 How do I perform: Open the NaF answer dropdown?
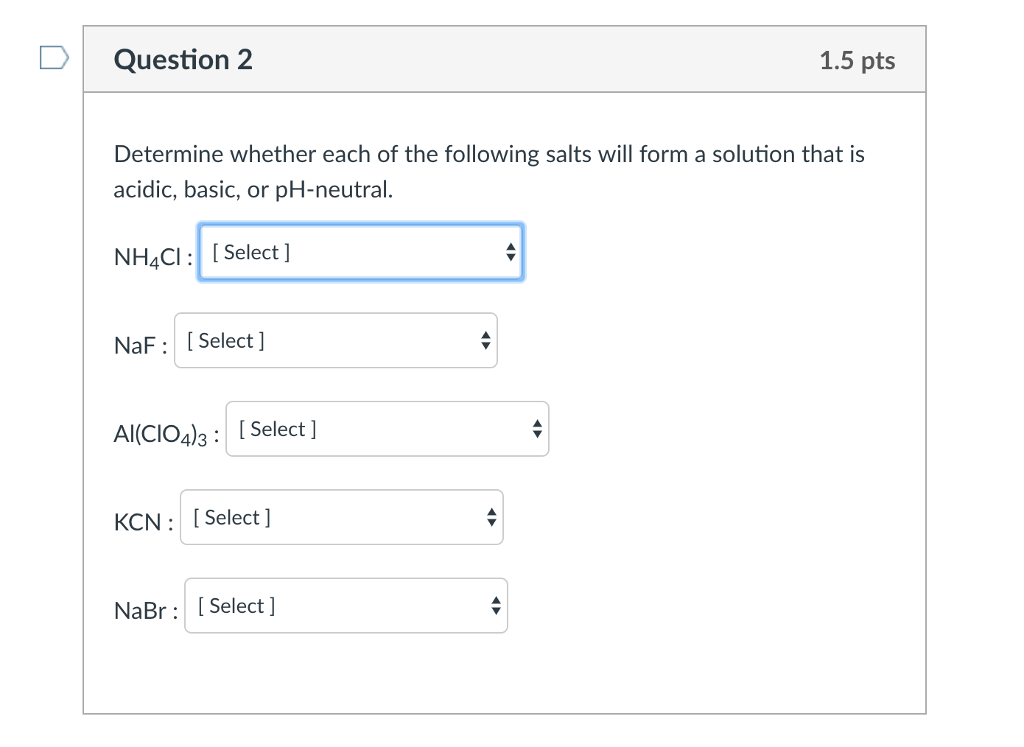click(x=336, y=340)
